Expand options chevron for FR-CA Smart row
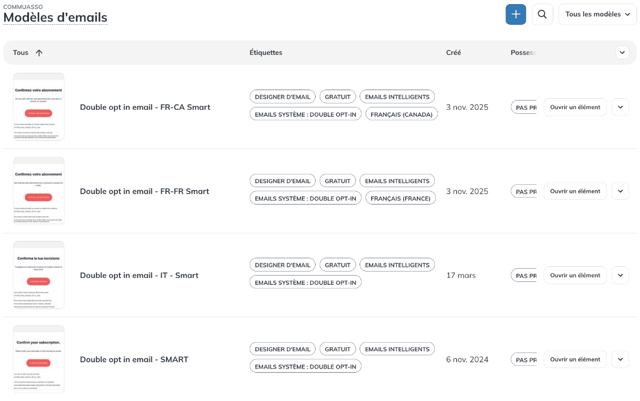This screenshot has width=640, height=401. pyautogui.click(x=620, y=107)
